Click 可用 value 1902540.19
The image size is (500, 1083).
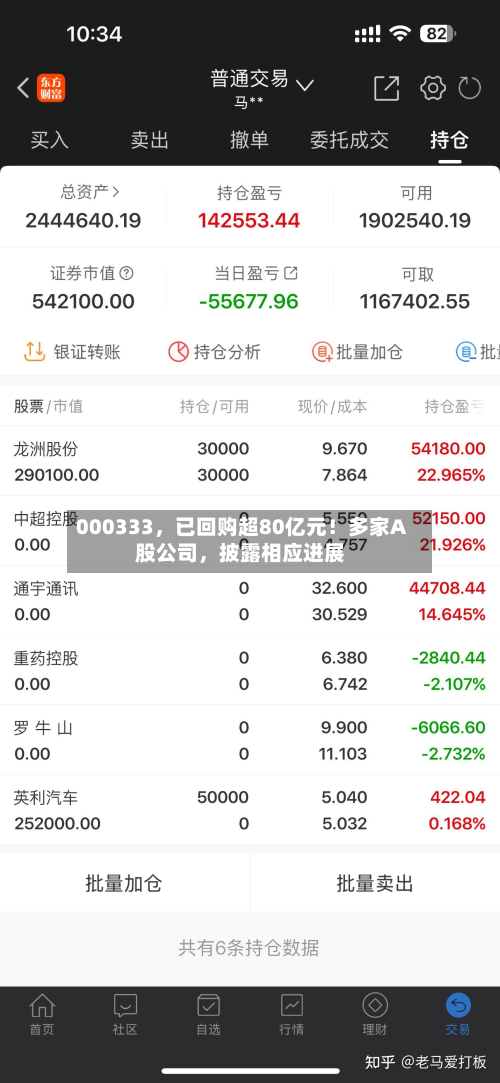[x=415, y=221]
